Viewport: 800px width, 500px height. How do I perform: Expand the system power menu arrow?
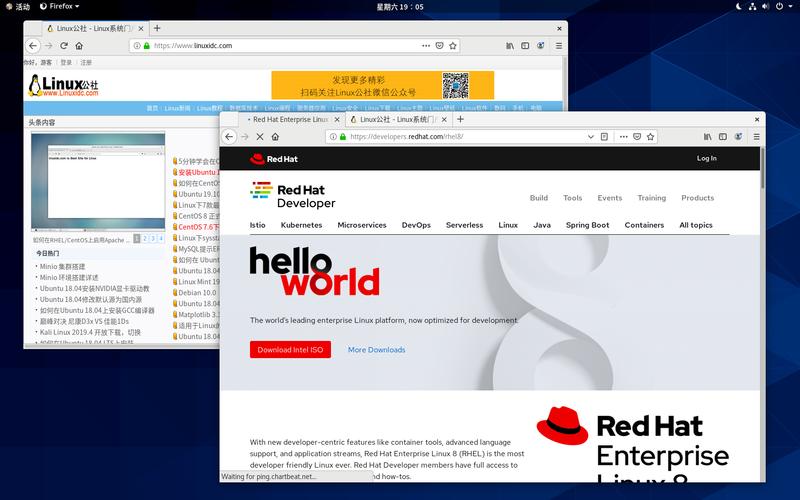click(x=790, y=6)
